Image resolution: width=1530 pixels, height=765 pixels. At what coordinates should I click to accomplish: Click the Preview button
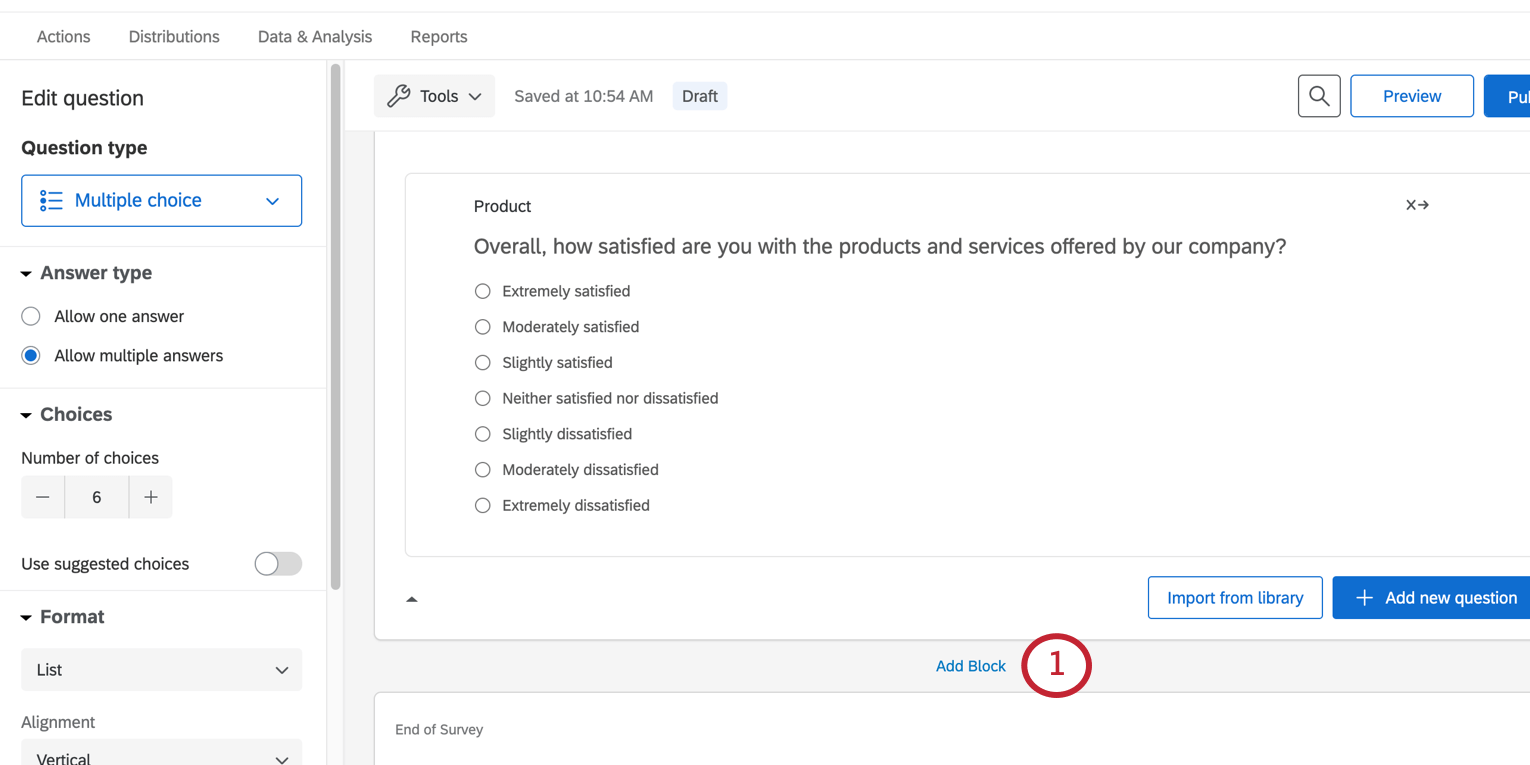(1411, 96)
